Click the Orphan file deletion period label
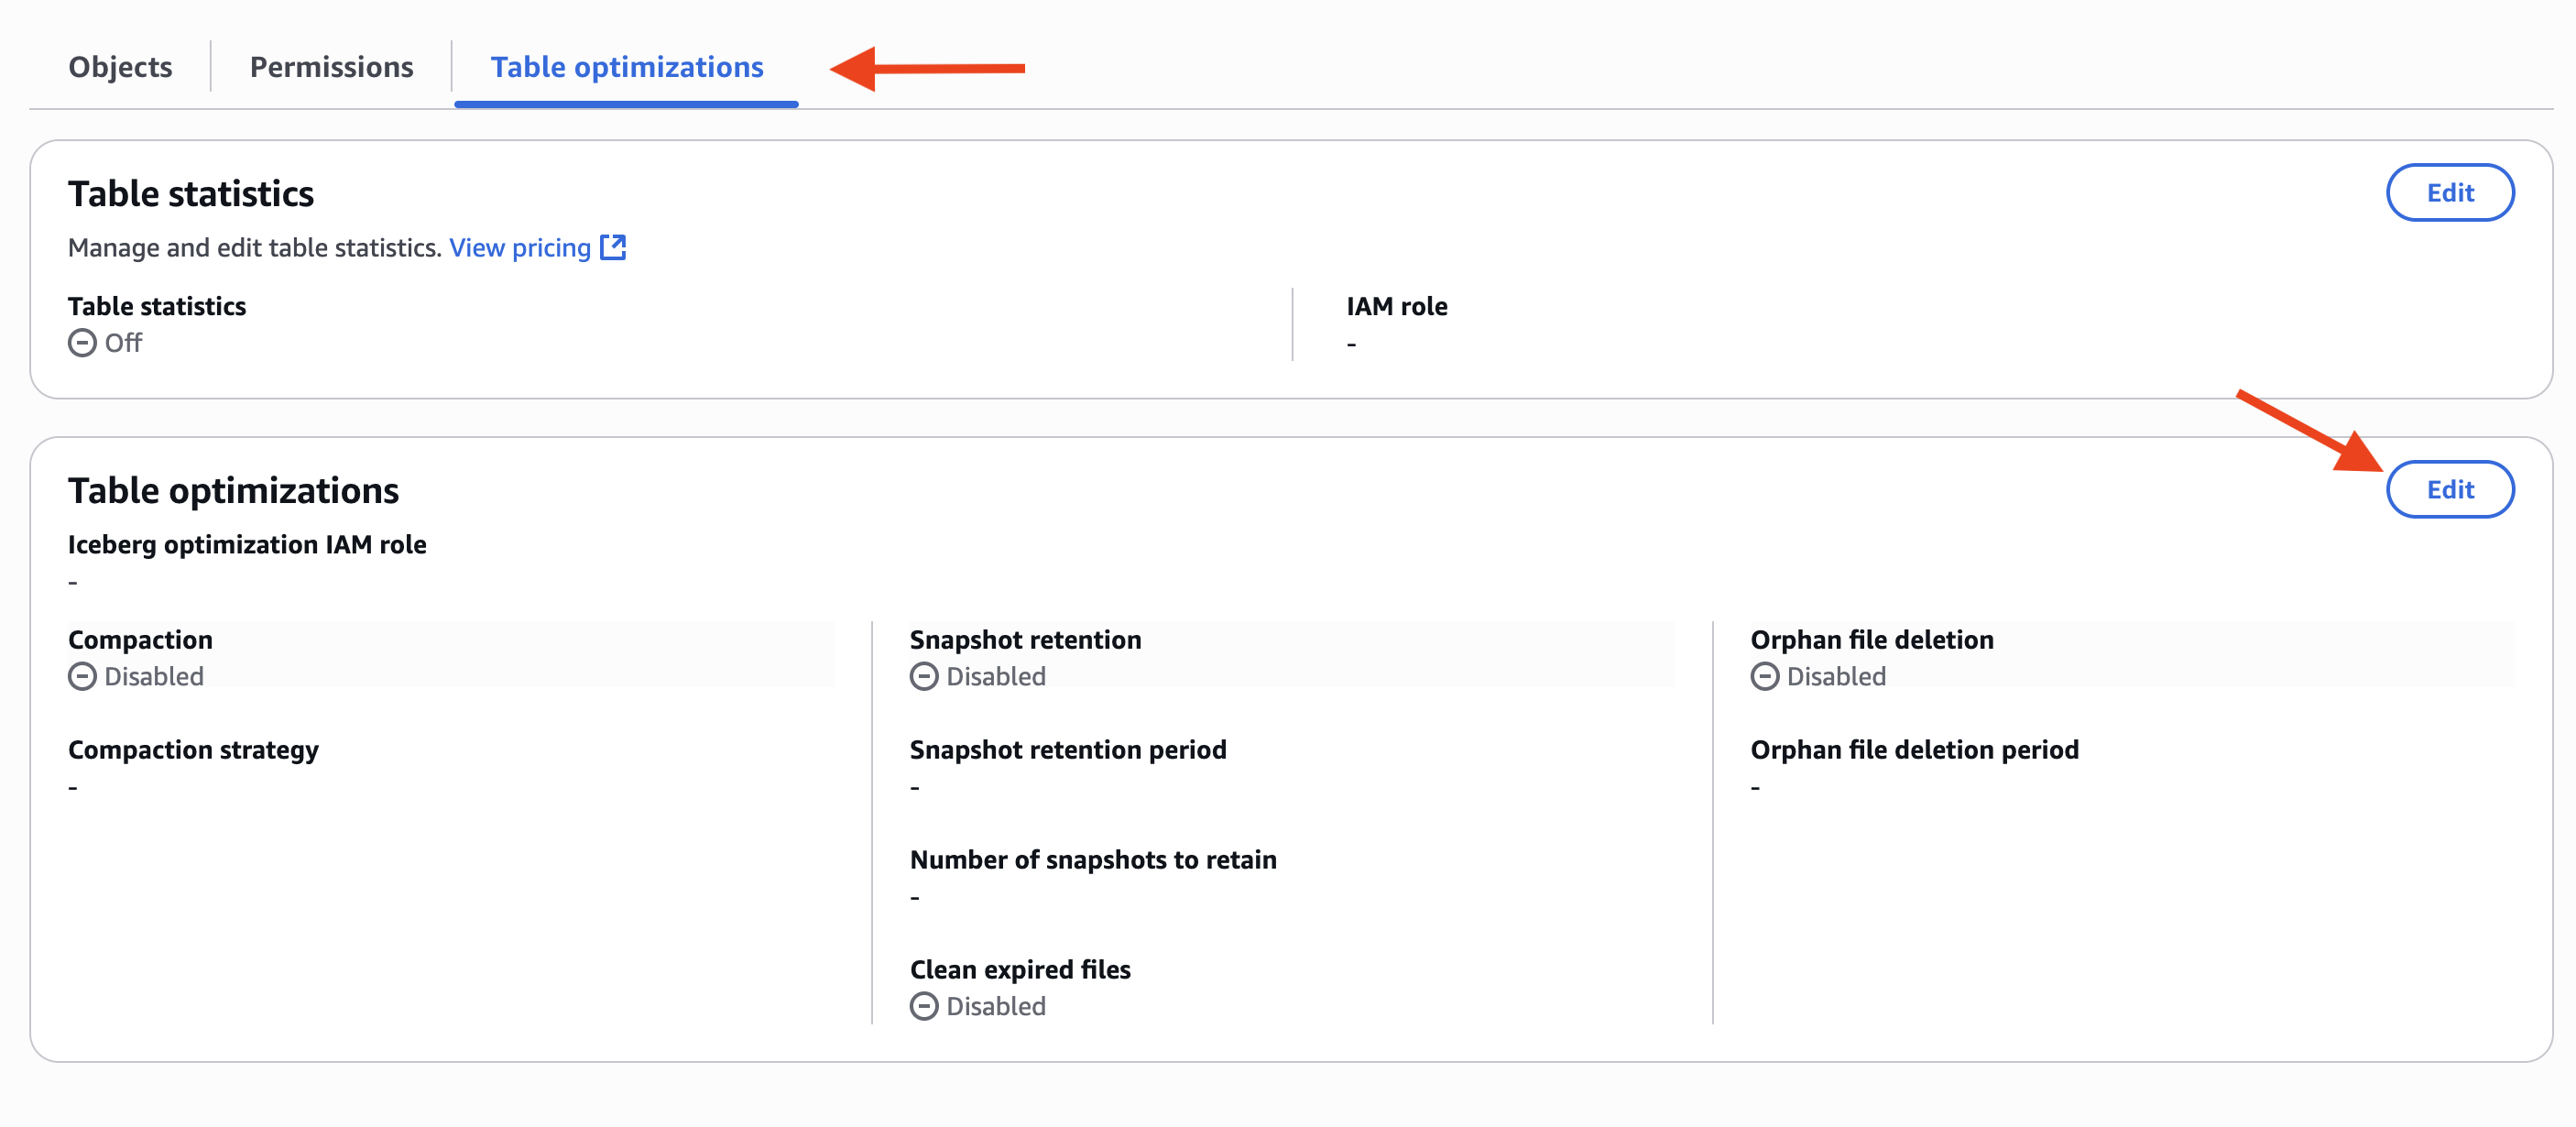Screen dimensions: 2576x1127 pyautogui.click(x=1914, y=750)
